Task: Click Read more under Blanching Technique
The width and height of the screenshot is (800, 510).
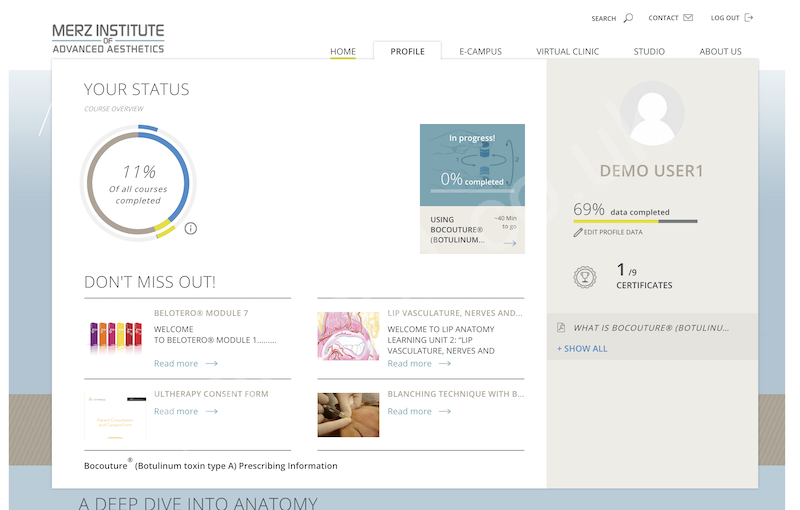Action: tap(409, 412)
